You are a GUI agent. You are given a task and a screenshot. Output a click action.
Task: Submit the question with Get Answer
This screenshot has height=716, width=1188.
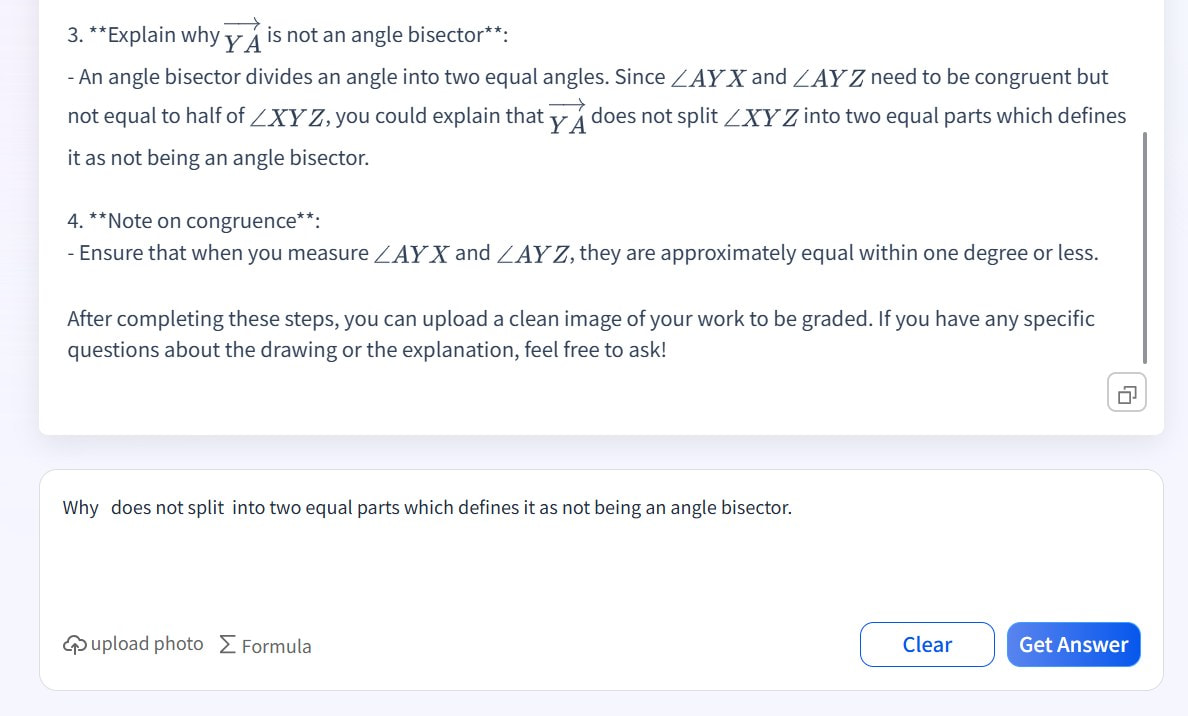[x=1074, y=645]
